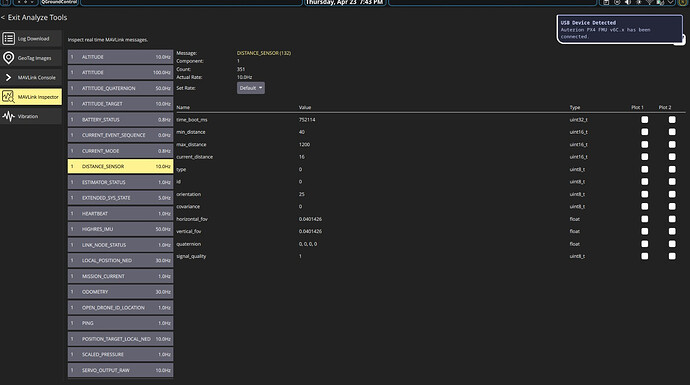Select ATTITUDE_QUATERNION message
The image size is (690, 385).
point(120,88)
